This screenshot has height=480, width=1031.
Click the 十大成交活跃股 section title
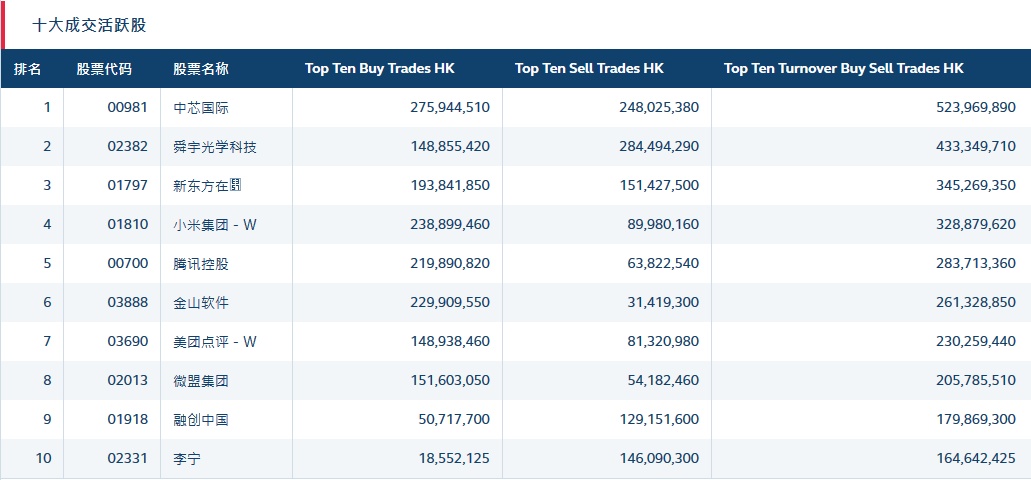click(x=89, y=25)
